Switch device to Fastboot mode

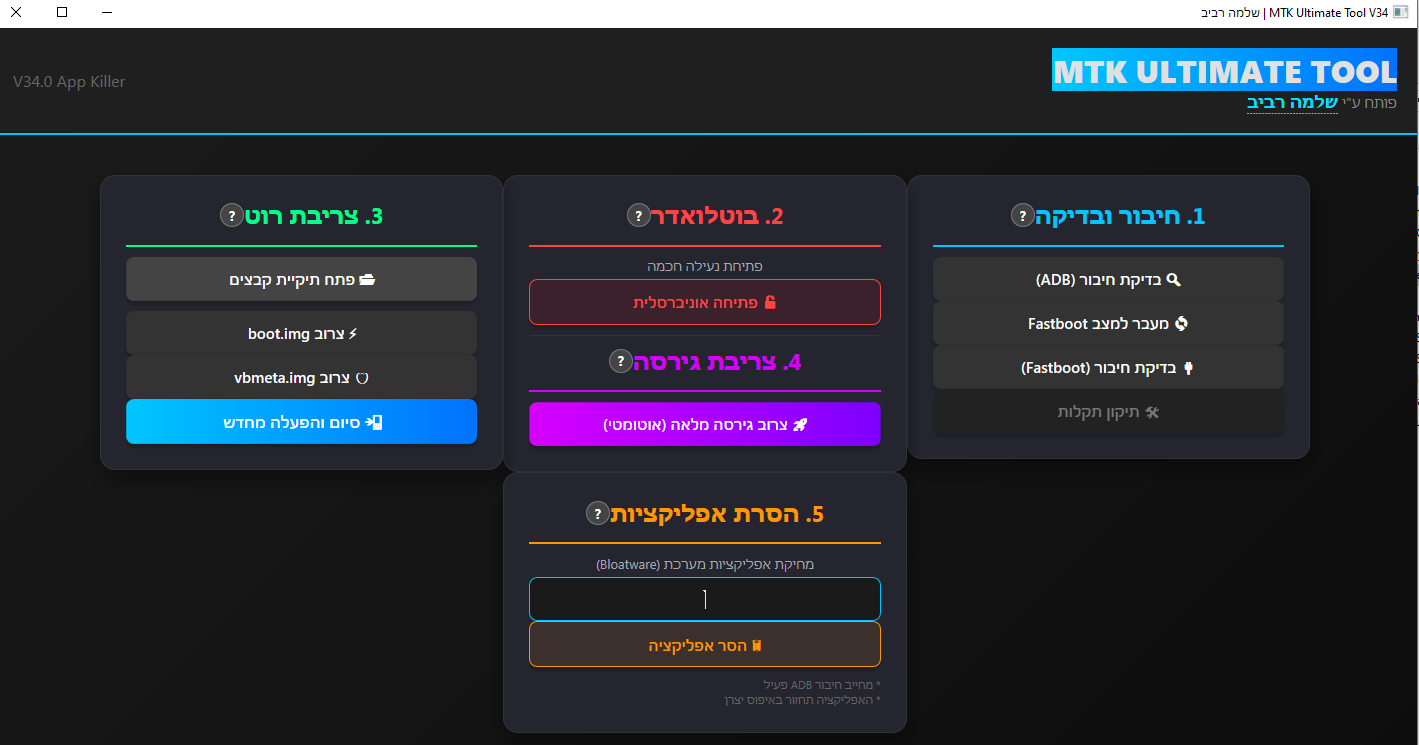click(x=1107, y=323)
